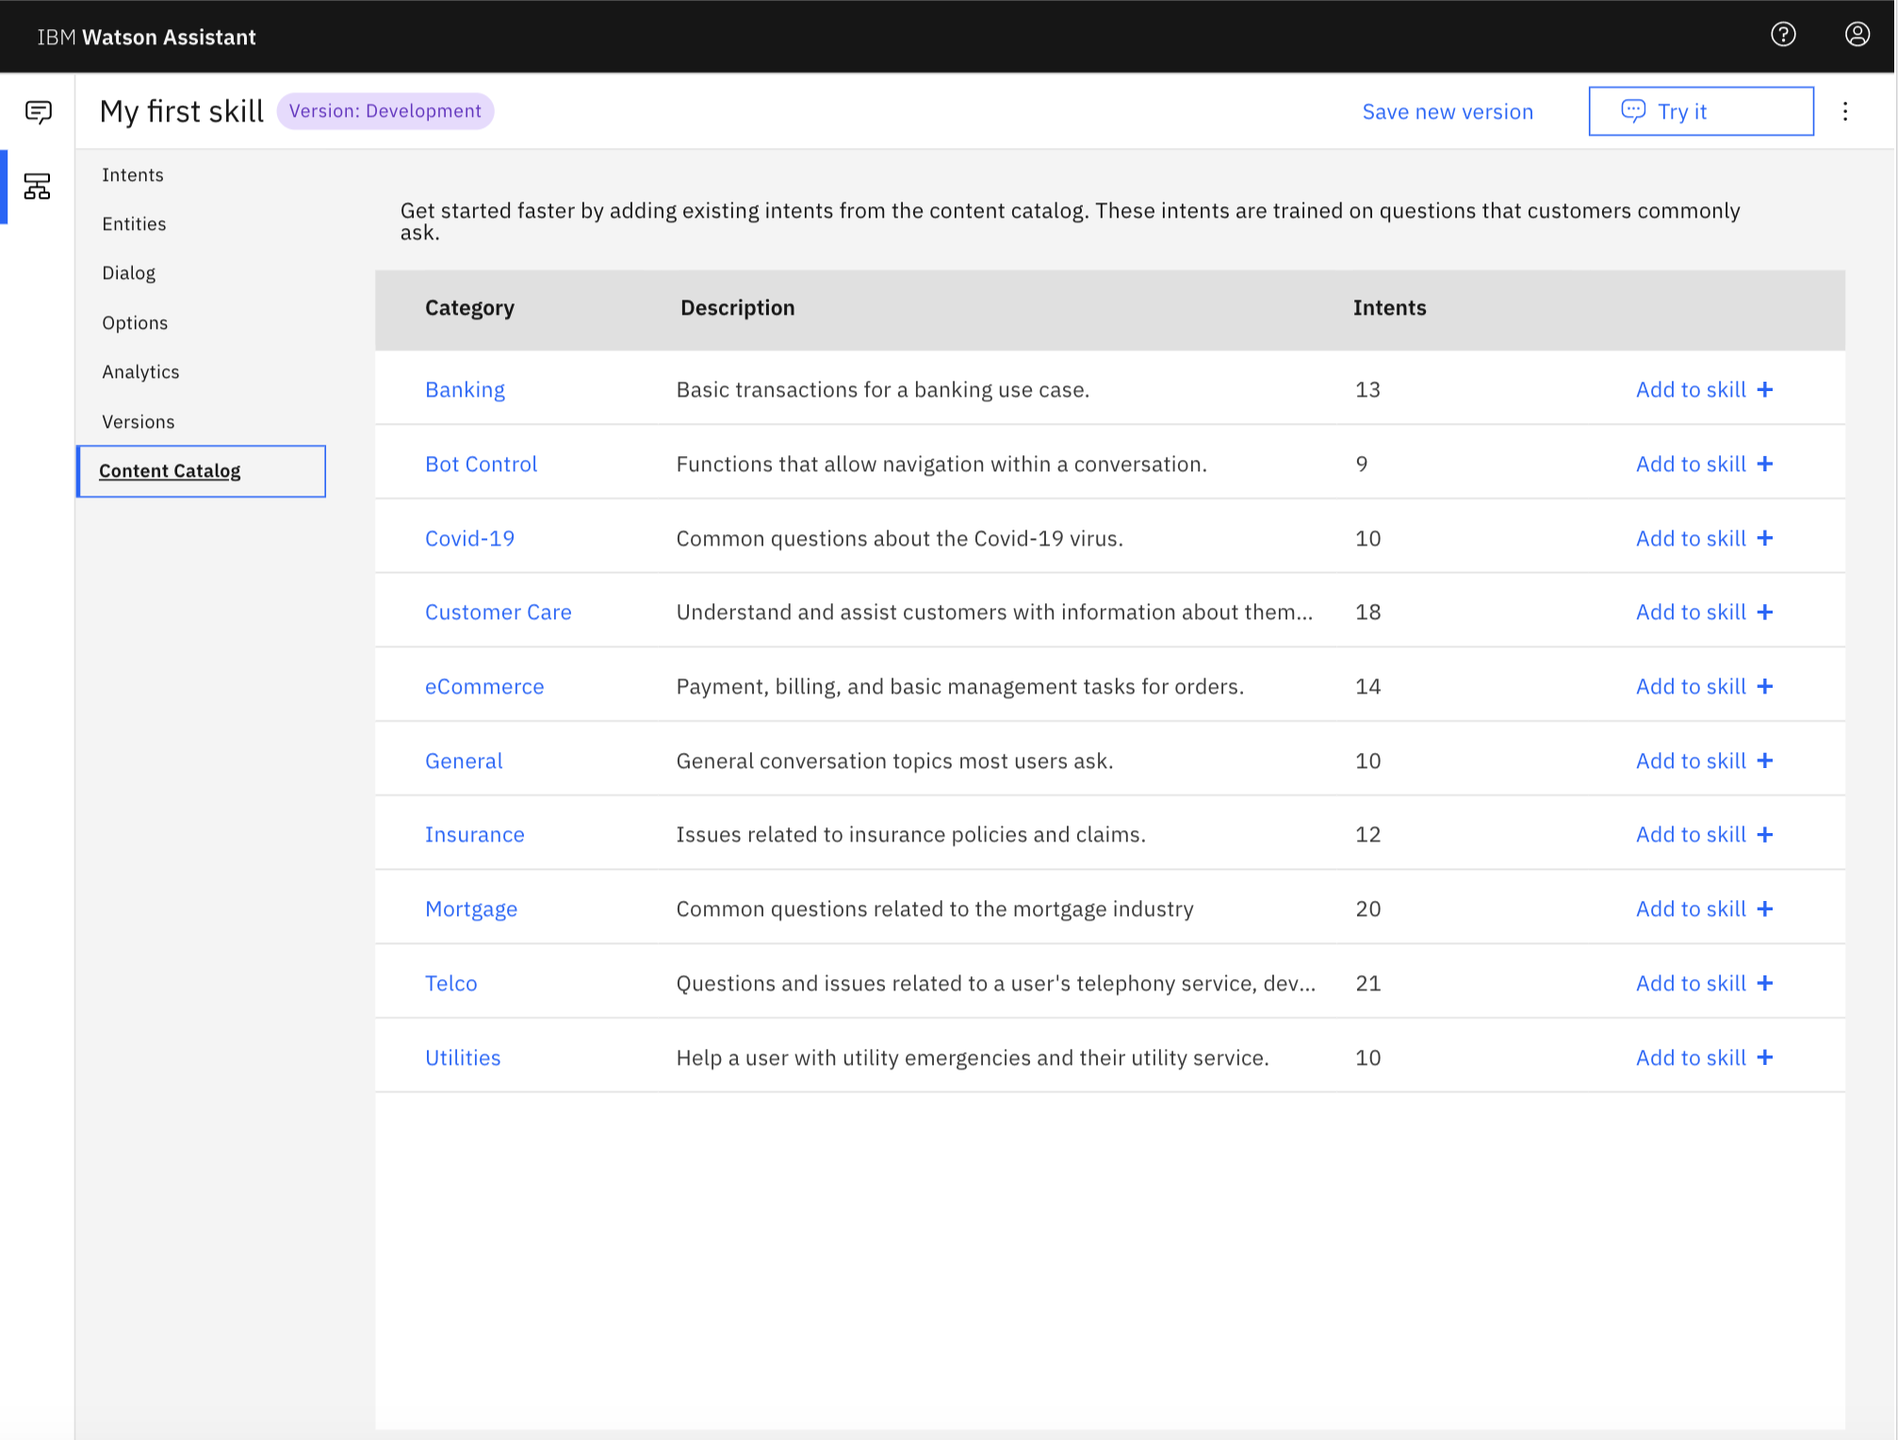Image resolution: width=1898 pixels, height=1440 pixels.
Task: Open the Mortgage category link
Action: pyautogui.click(x=471, y=909)
